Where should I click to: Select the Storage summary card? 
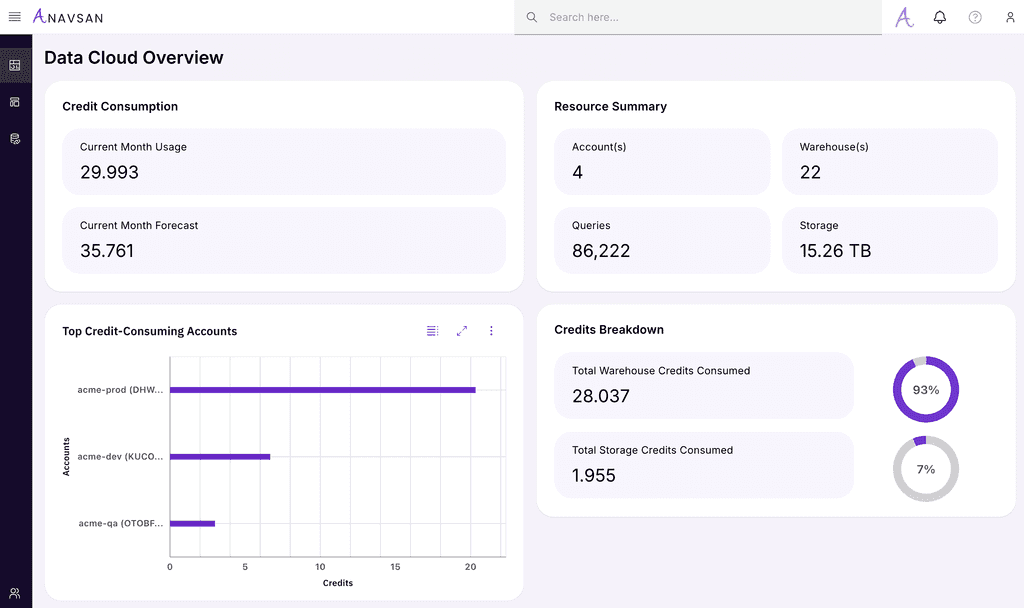889,240
